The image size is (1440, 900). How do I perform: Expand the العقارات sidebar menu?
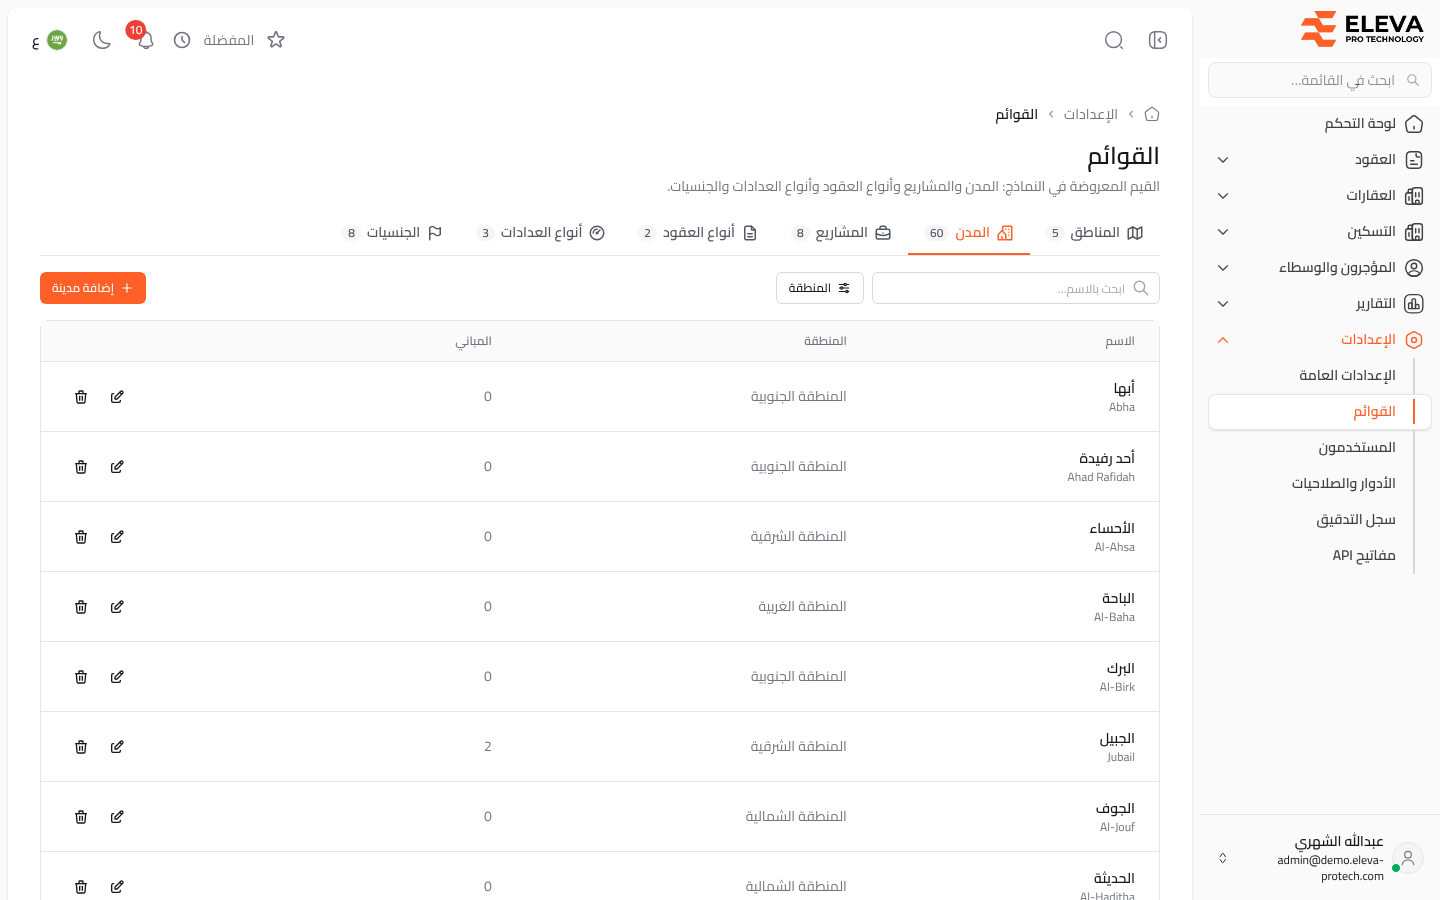coord(1320,196)
